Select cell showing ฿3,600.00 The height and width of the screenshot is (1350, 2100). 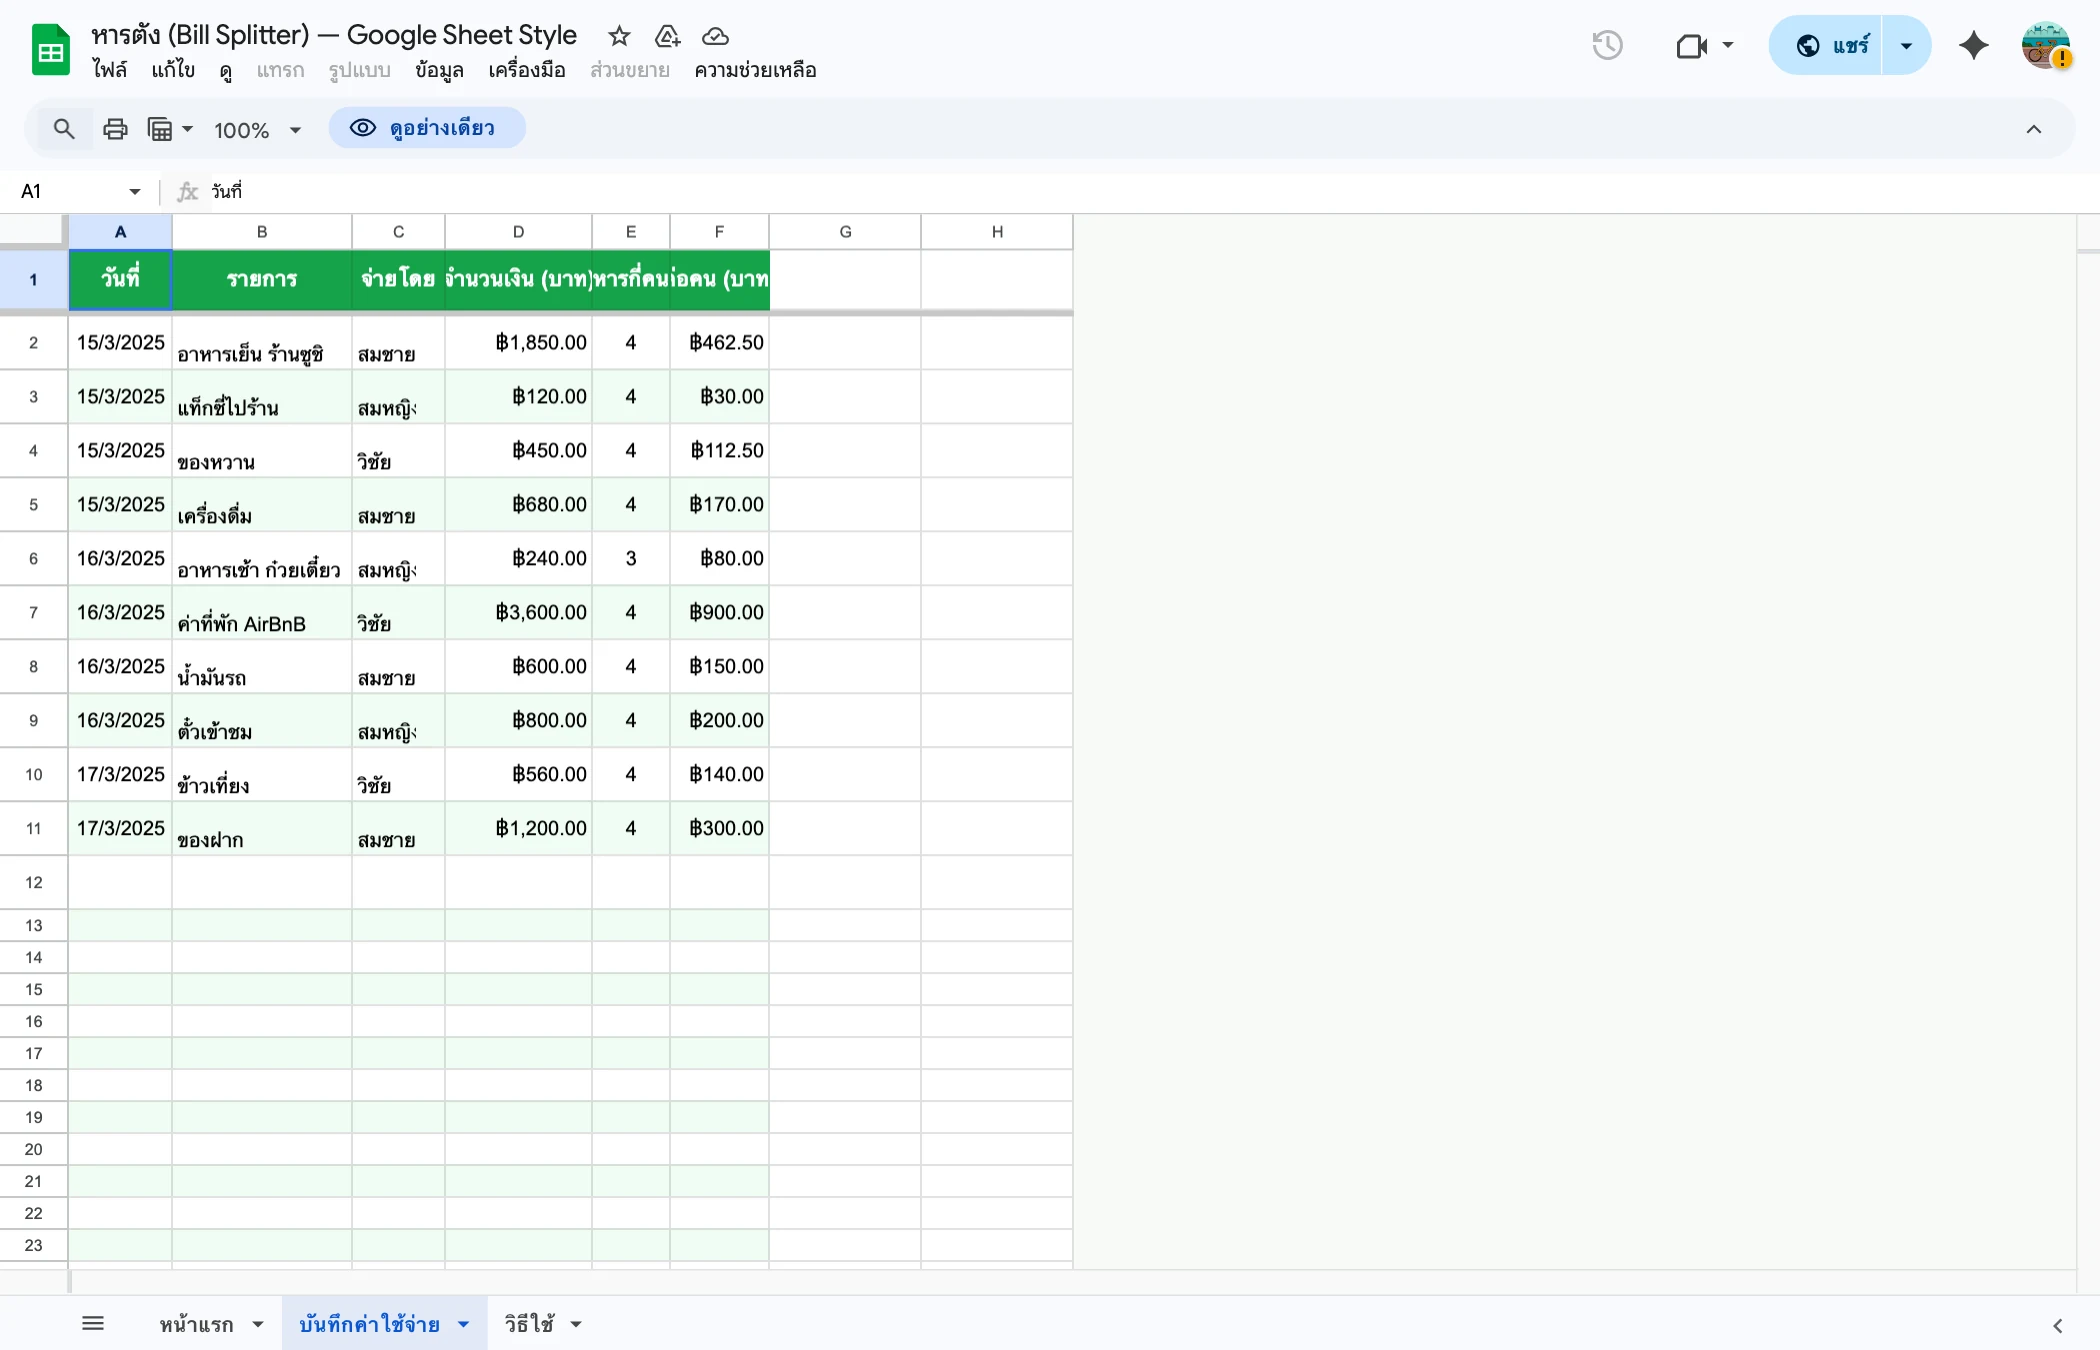(518, 612)
